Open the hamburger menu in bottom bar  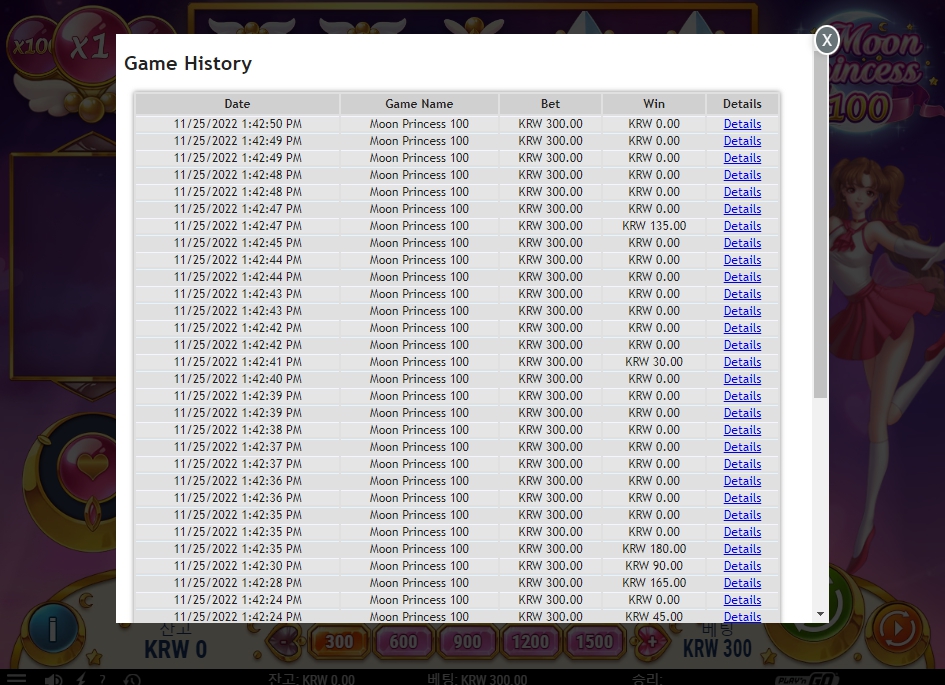(x=16, y=678)
